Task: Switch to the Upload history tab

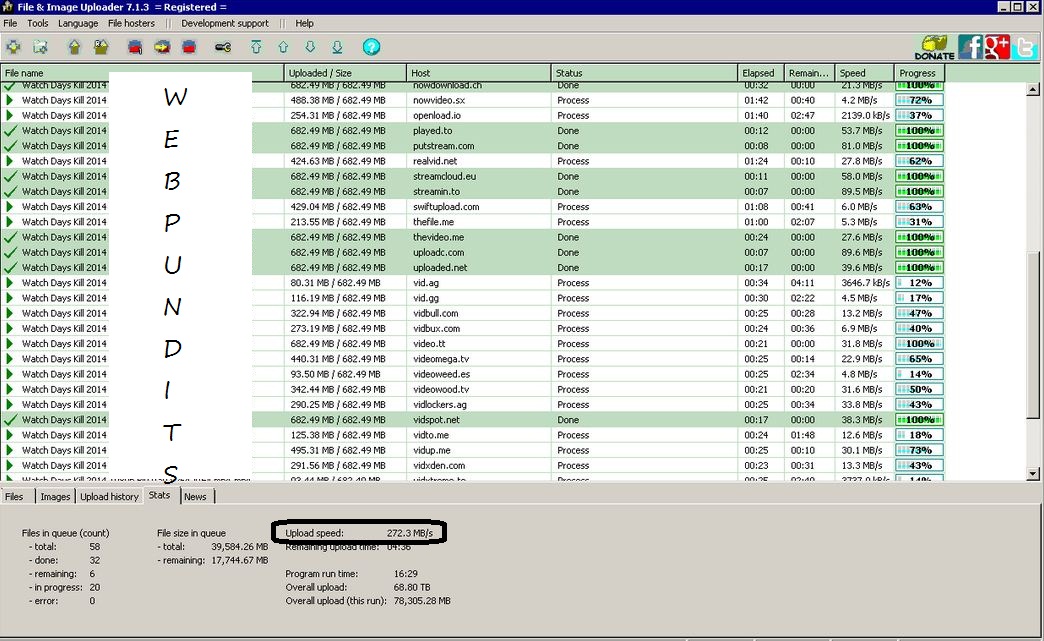Action: [x=109, y=497]
